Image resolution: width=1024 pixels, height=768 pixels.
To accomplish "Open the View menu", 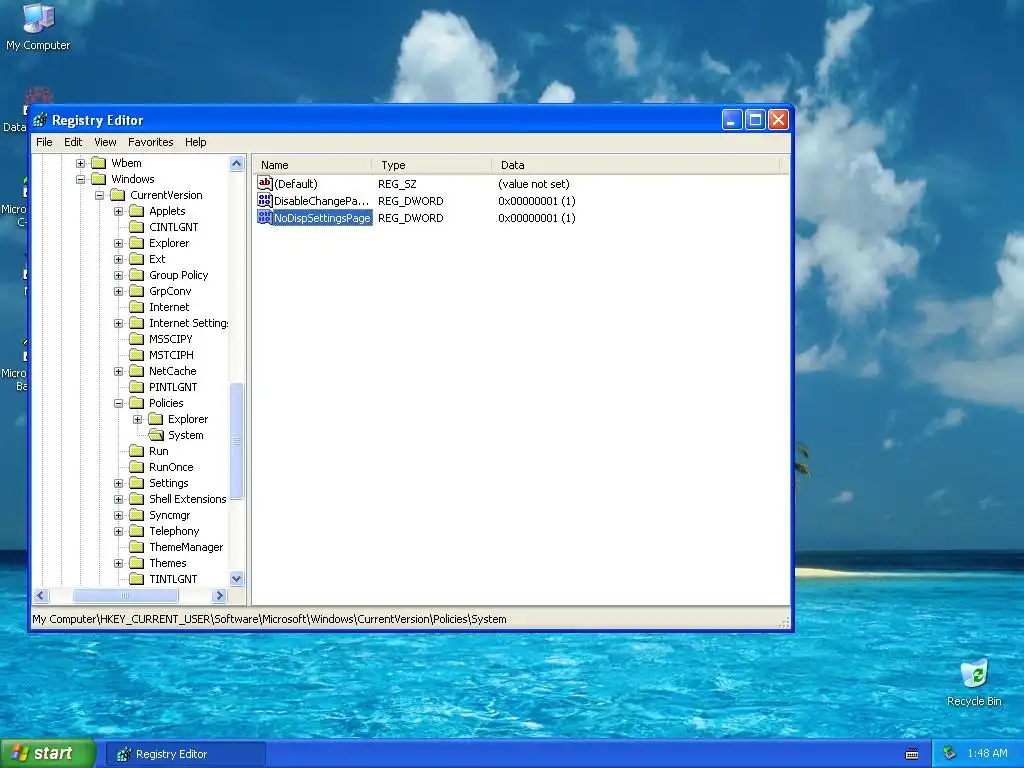I will [105, 142].
